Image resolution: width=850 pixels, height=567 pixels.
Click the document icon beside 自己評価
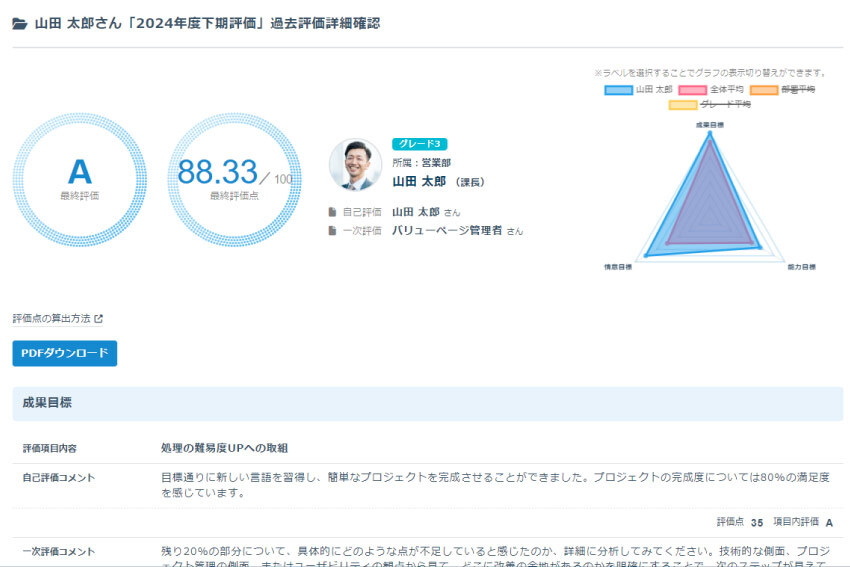click(332, 212)
